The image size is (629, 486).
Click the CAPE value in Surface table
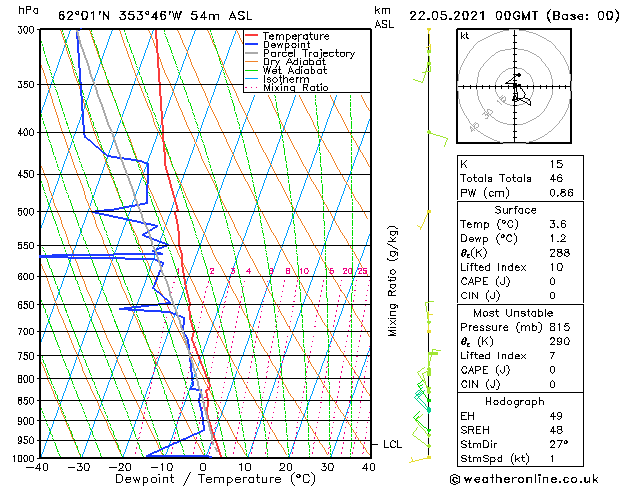click(552, 281)
